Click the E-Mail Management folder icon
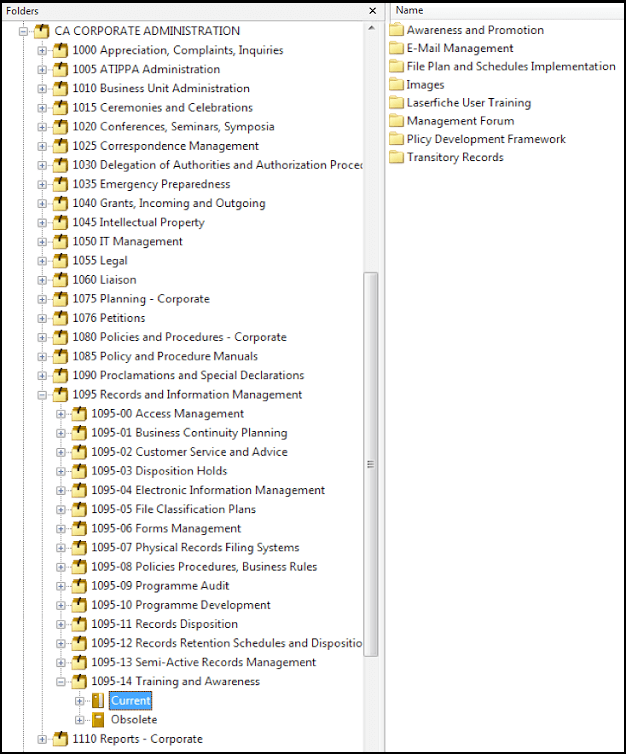This screenshot has width=626, height=754. (x=396, y=49)
